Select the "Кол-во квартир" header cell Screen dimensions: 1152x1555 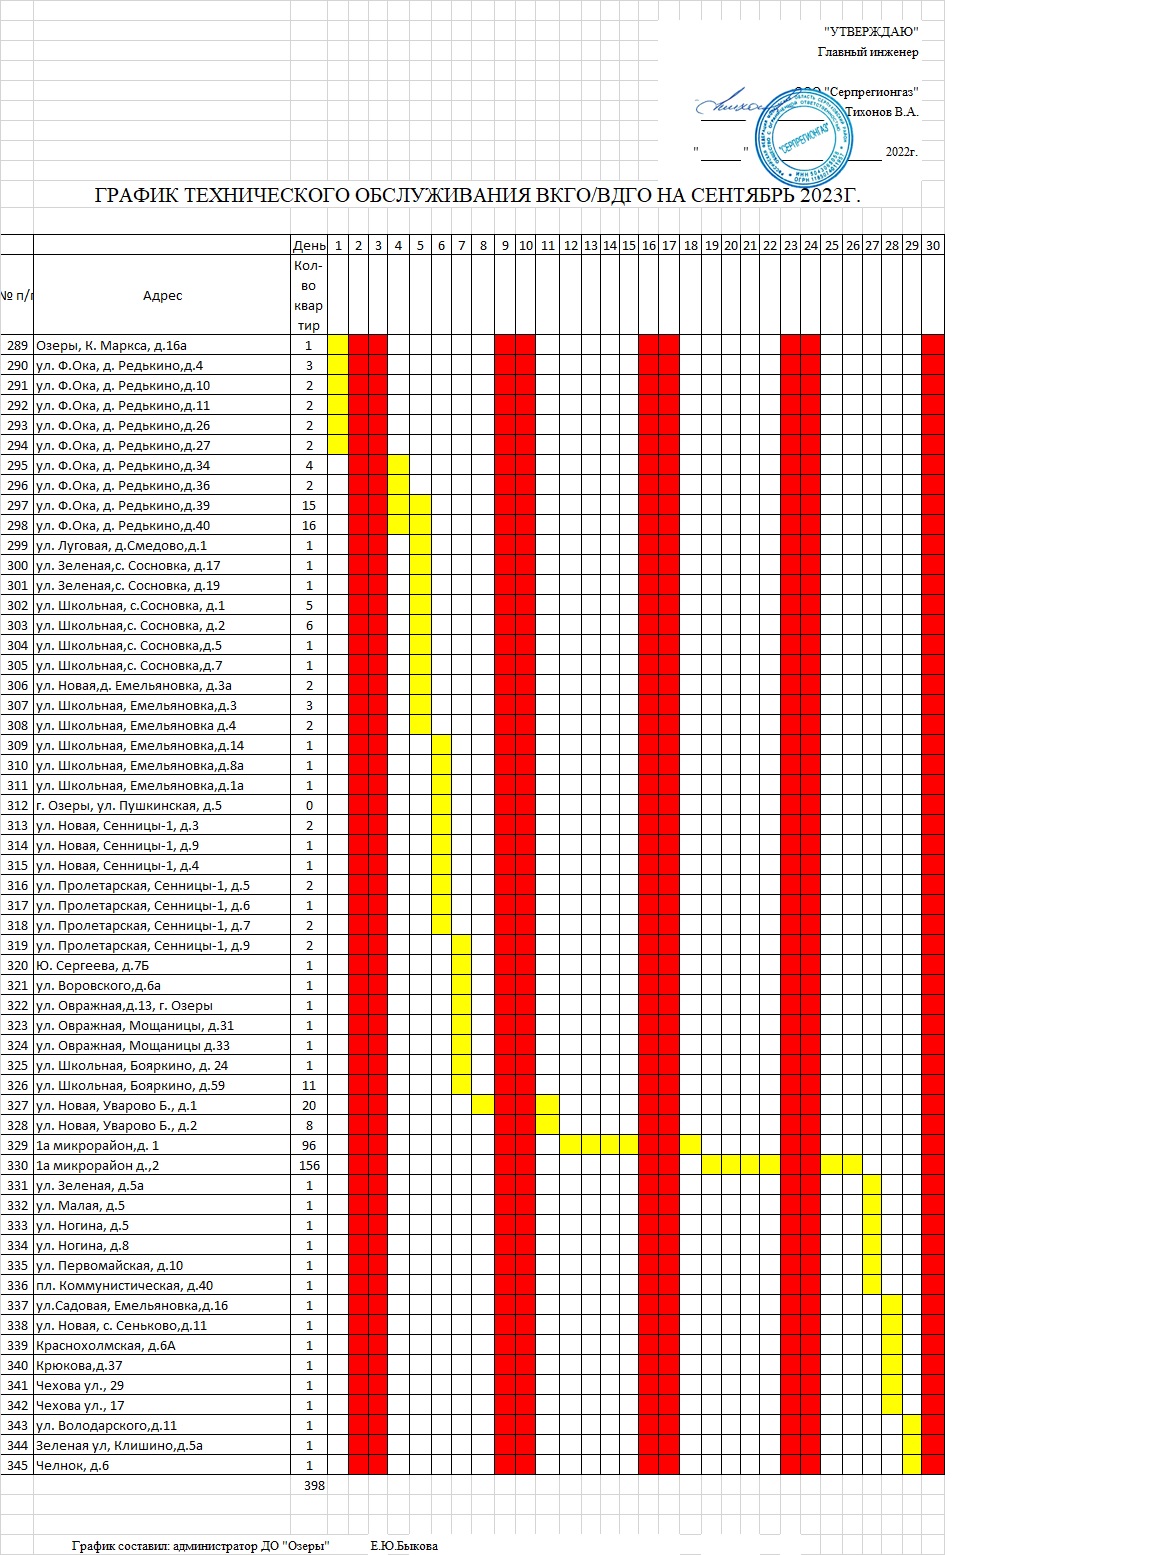point(309,295)
